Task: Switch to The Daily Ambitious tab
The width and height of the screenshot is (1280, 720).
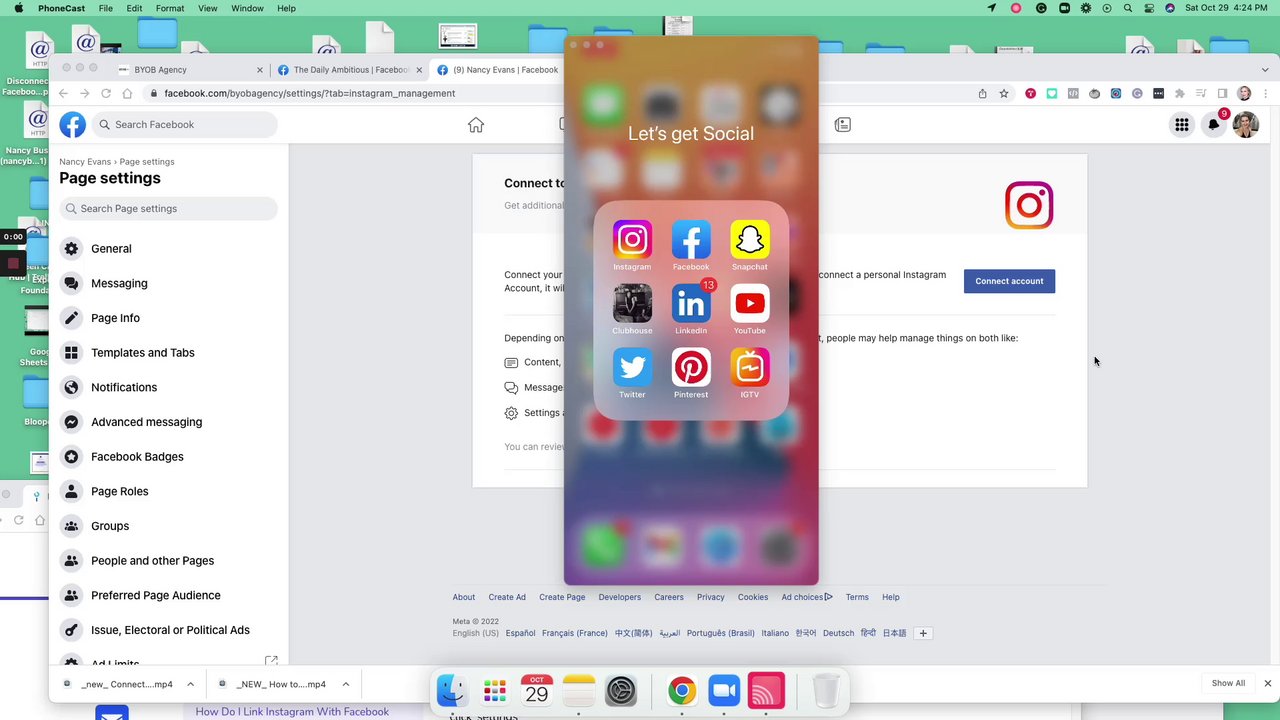Action: [350, 70]
